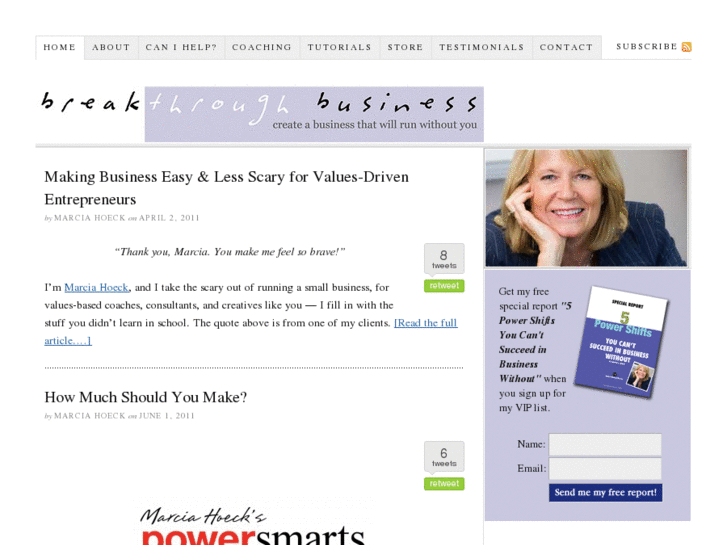Screen dimensions: 727x545
Task: Click the 8 tweets counter badge
Action: [x=444, y=259]
